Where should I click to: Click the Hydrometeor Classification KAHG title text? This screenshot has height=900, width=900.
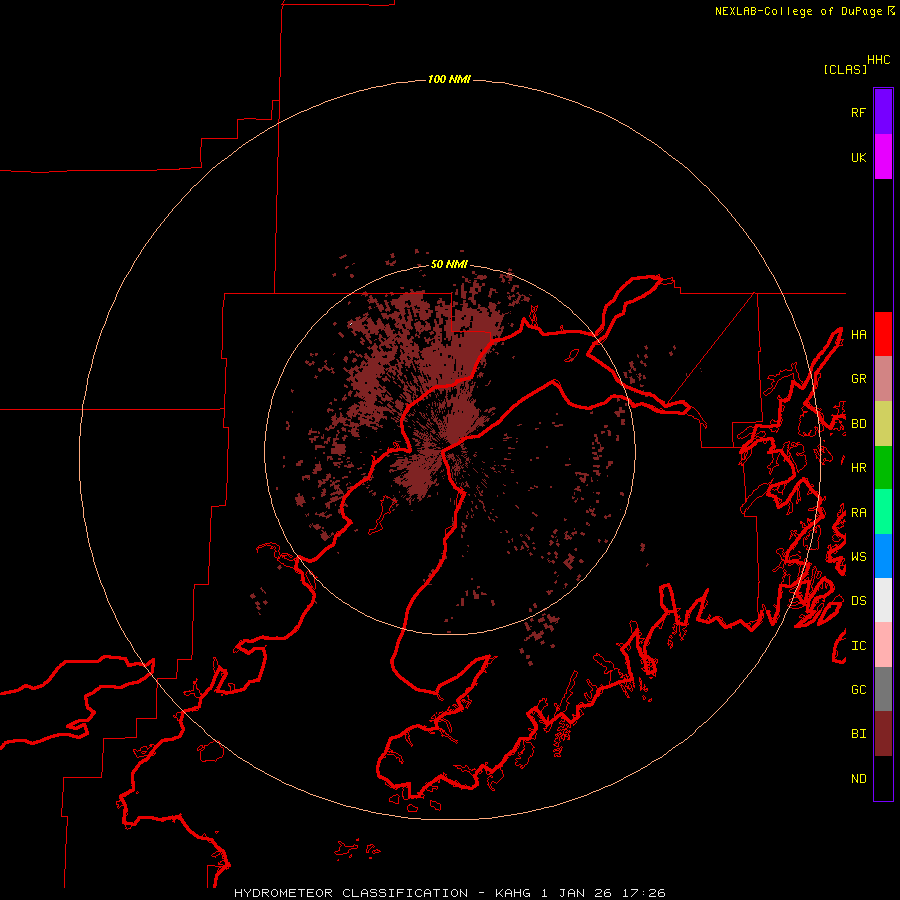pos(449,893)
